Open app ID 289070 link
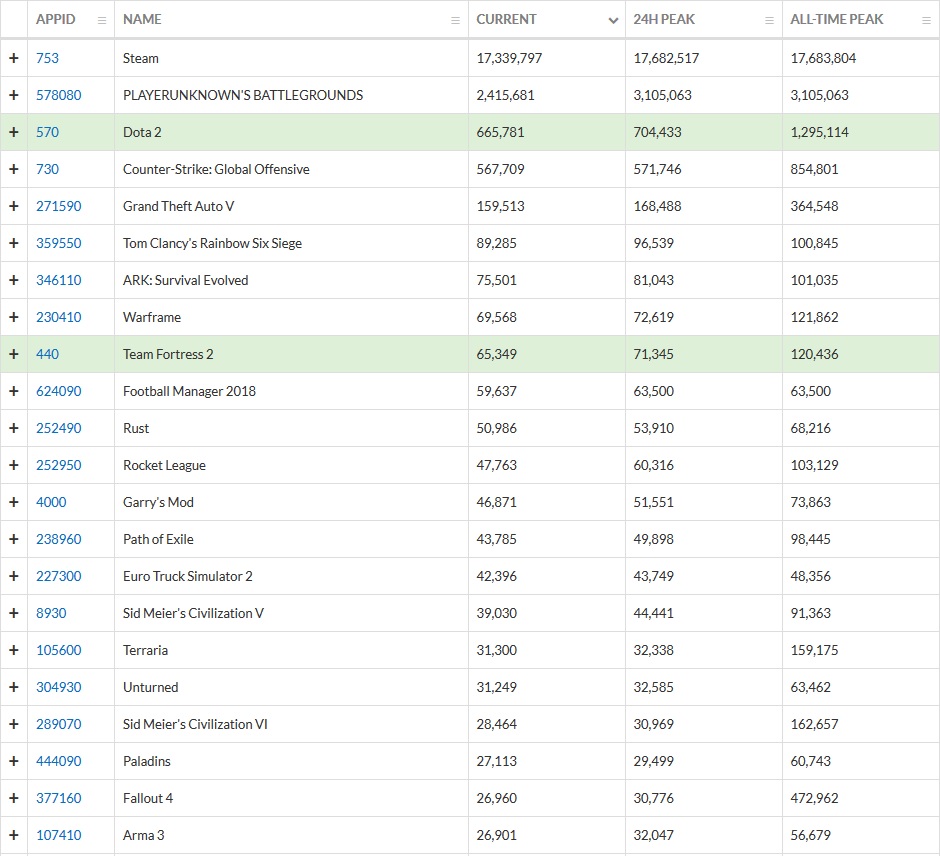Viewport: 940px width, 856px height. coord(59,724)
